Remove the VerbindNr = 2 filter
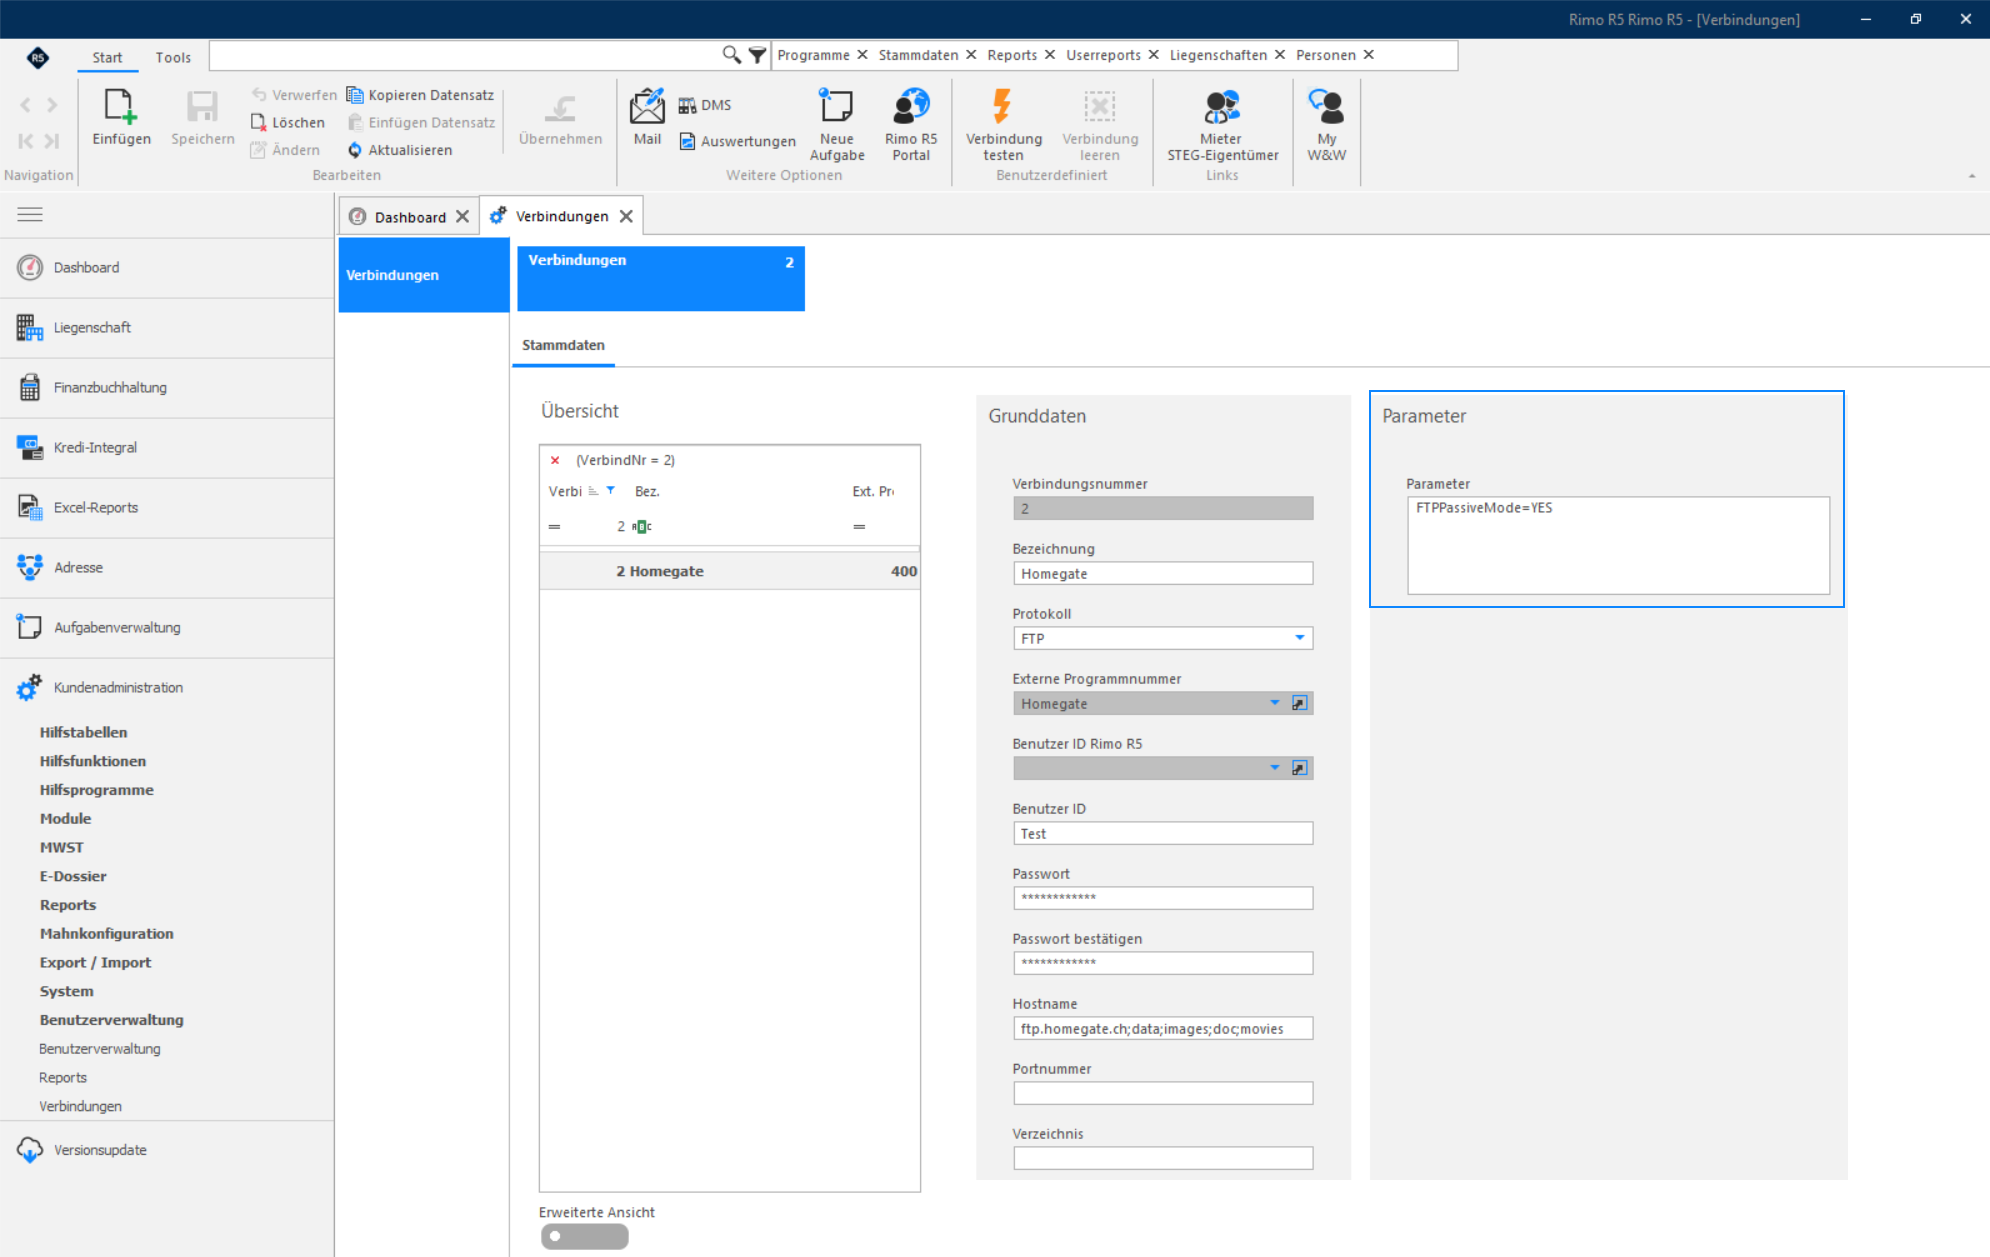The width and height of the screenshot is (1990, 1257). pyautogui.click(x=555, y=460)
